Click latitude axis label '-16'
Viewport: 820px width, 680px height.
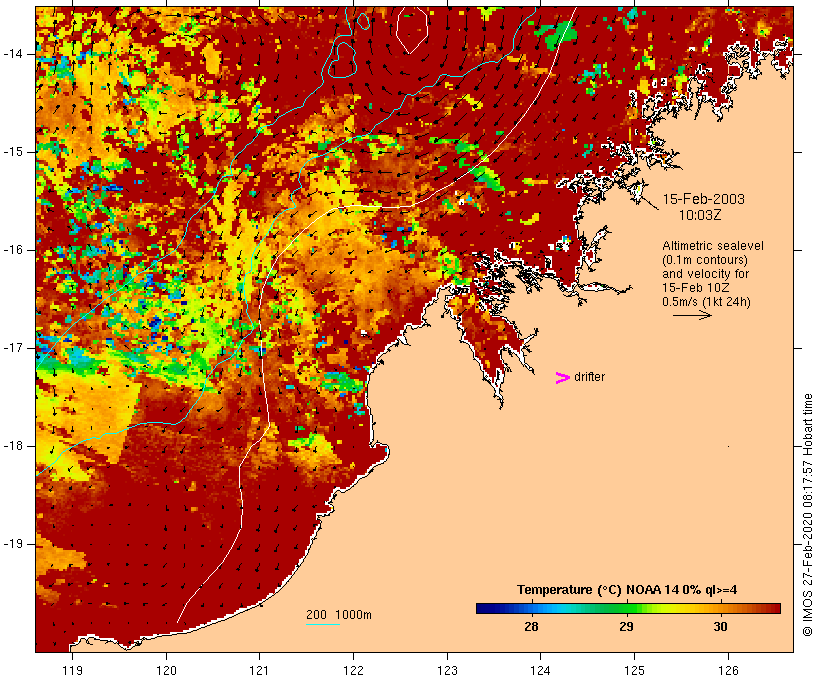[x=13, y=250]
